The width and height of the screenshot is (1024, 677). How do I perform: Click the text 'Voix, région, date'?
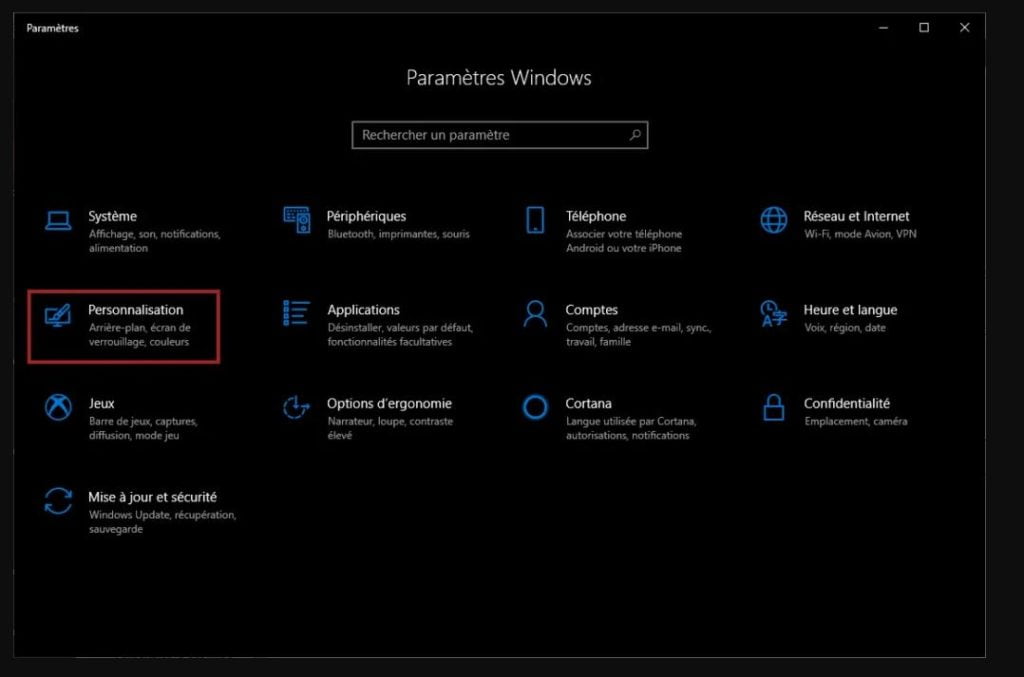[845, 328]
